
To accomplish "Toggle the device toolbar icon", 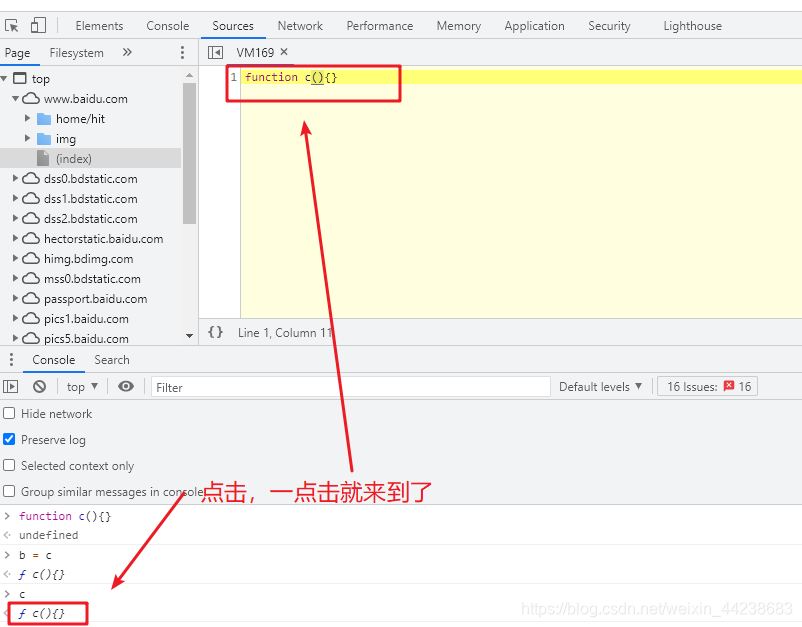I will click(x=38, y=26).
